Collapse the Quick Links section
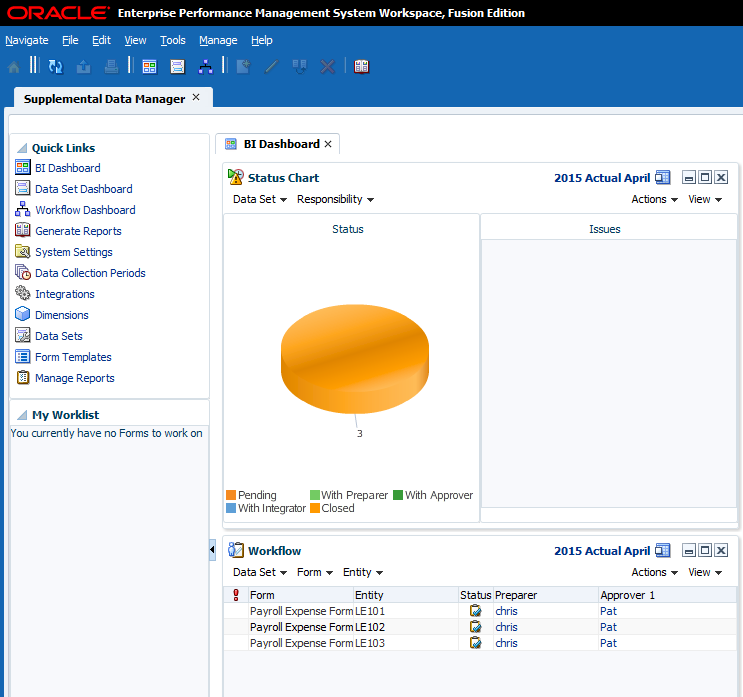The width and height of the screenshot is (743, 697). click(x=22, y=148)
